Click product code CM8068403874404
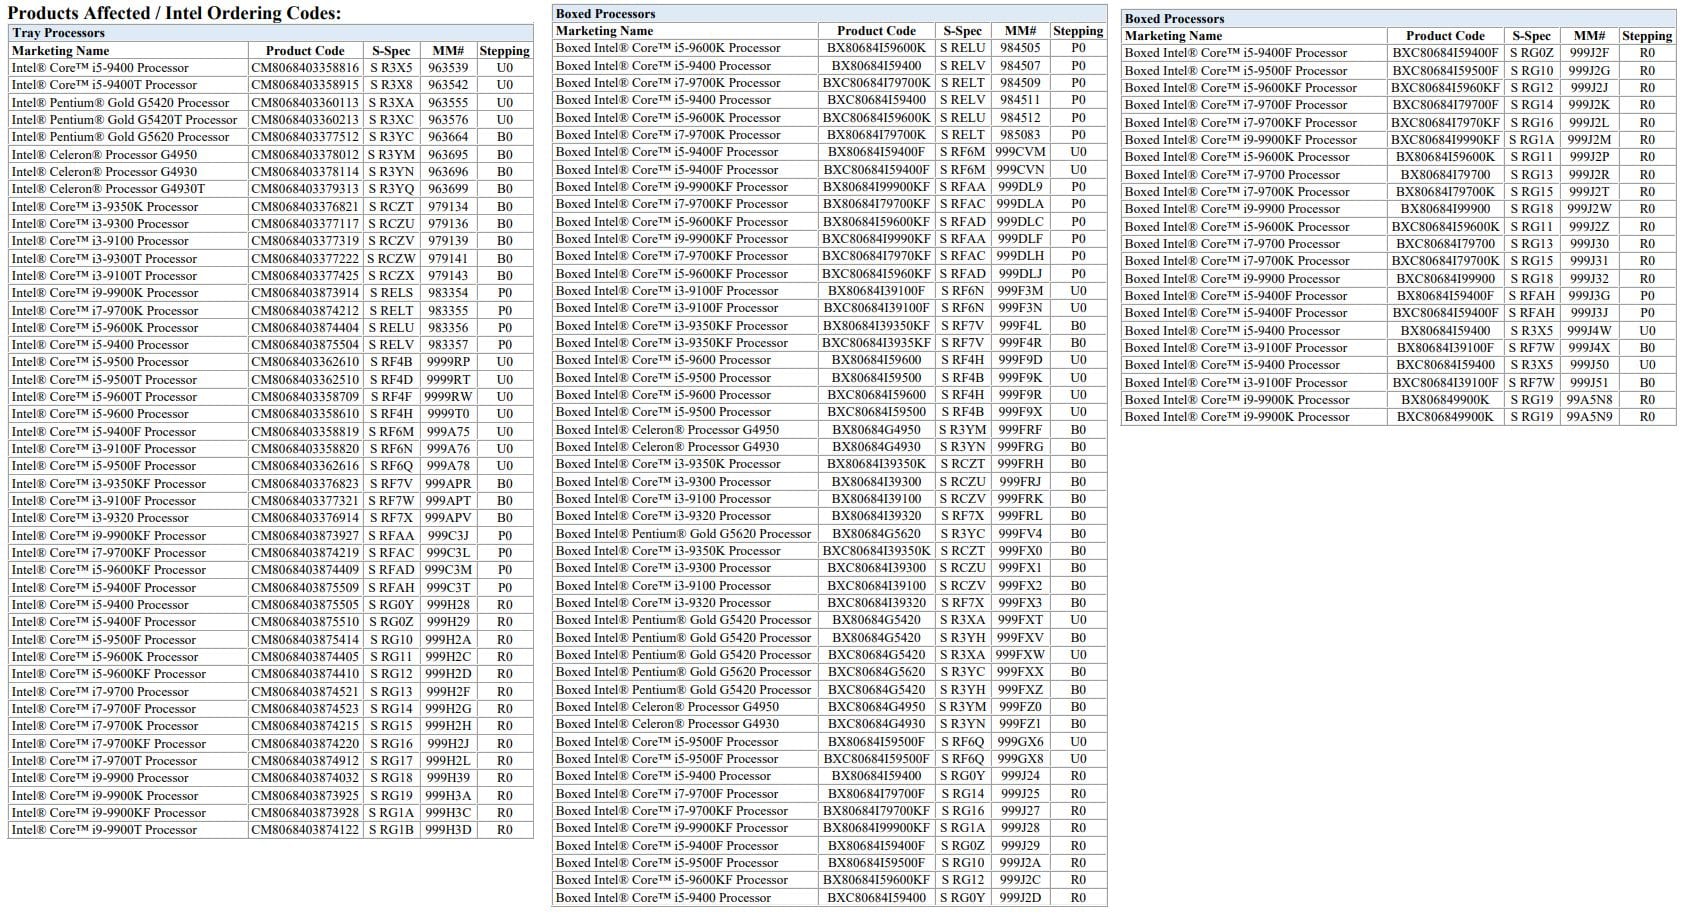This screenshot has width=1692, height=916. click(305, 328)
